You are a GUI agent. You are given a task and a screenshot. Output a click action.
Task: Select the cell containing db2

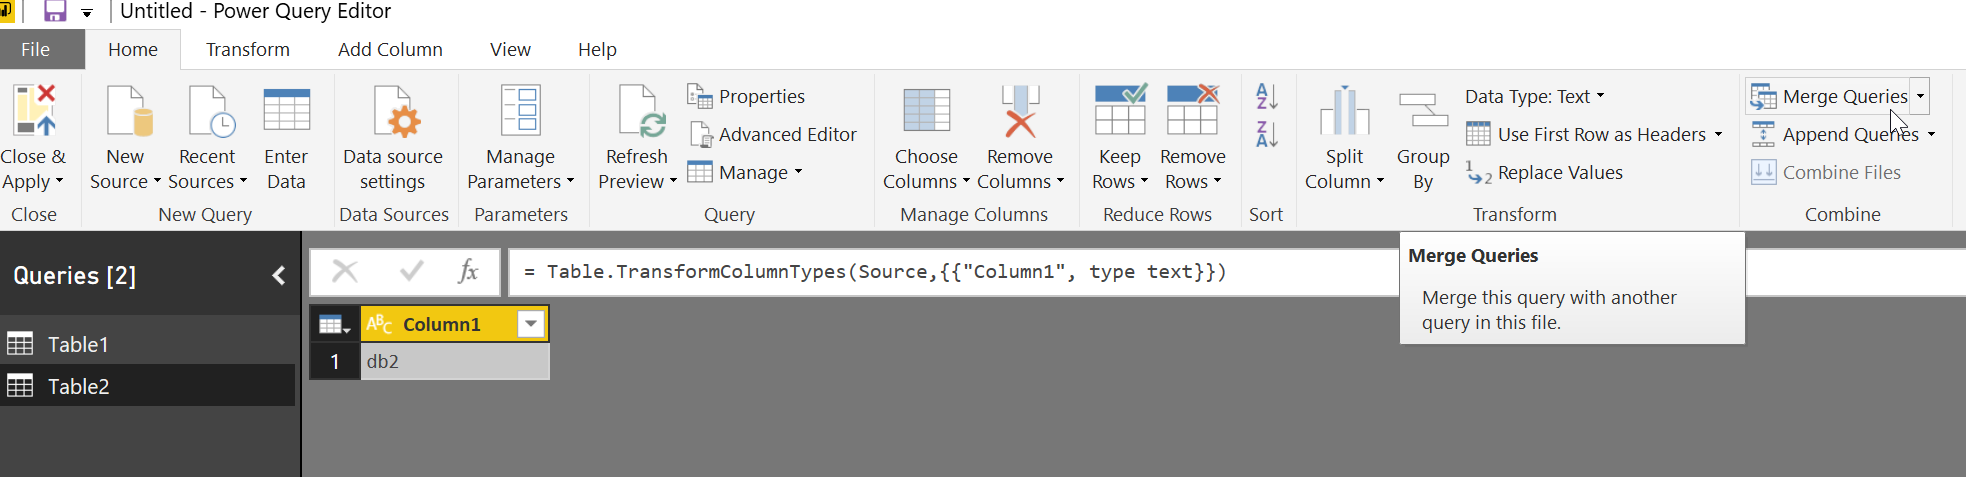pyautogui.click(x=454, y=361)
